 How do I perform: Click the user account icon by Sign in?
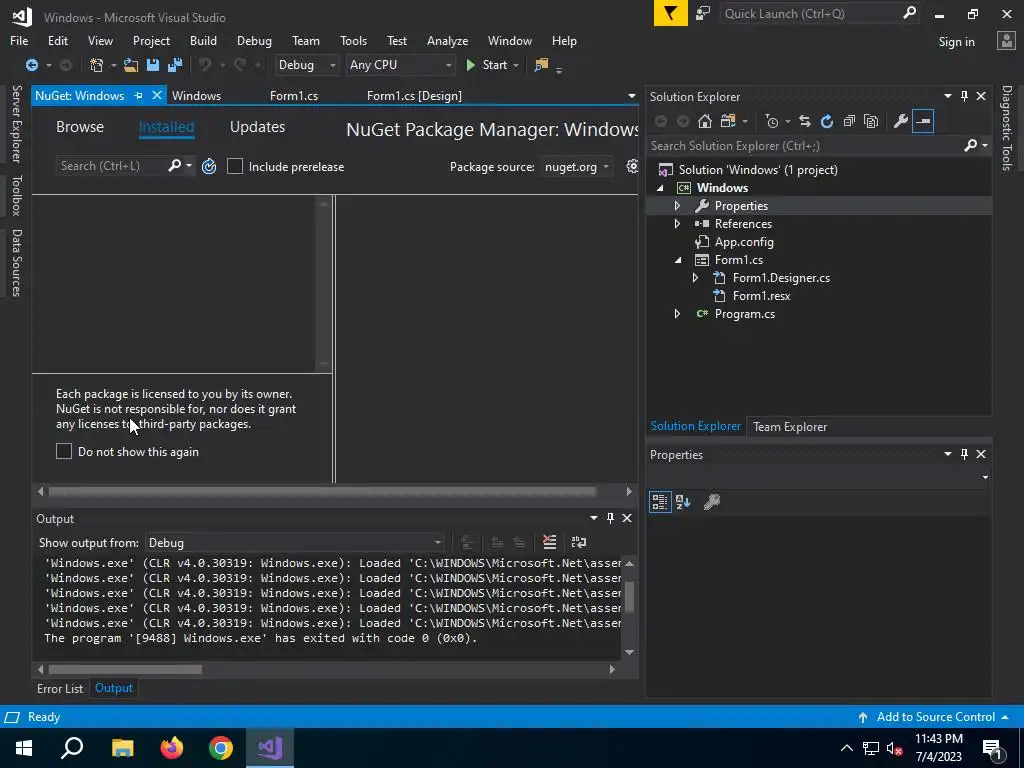pos(1006,41)
